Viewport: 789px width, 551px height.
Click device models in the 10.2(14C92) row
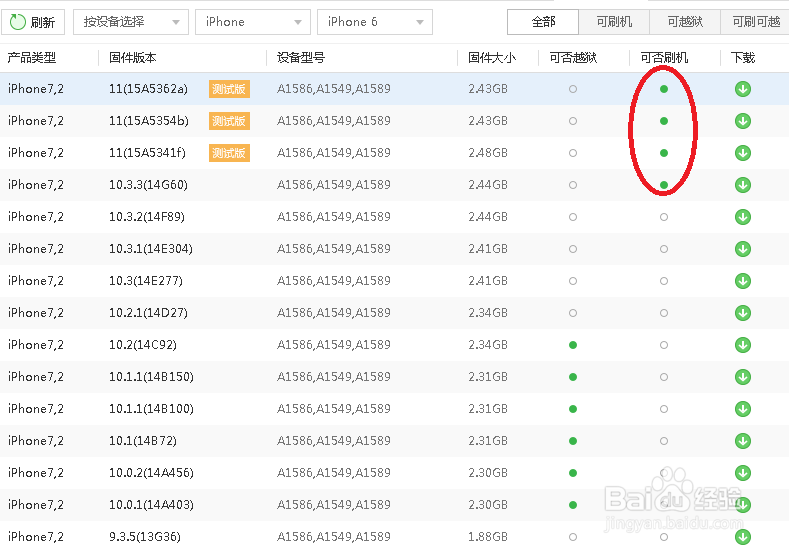point(334,345)
